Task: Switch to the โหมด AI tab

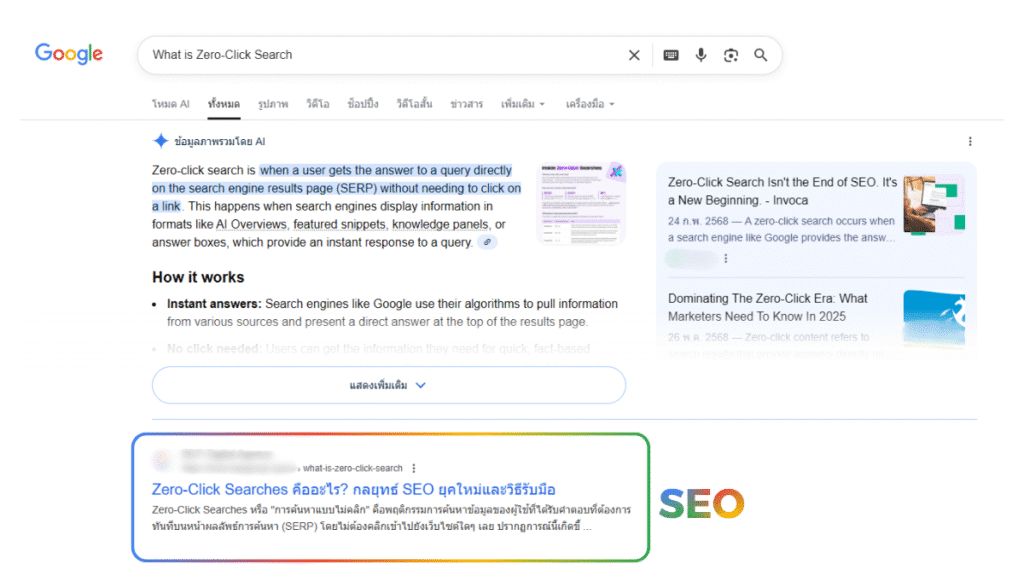Action: pos(170,104)
